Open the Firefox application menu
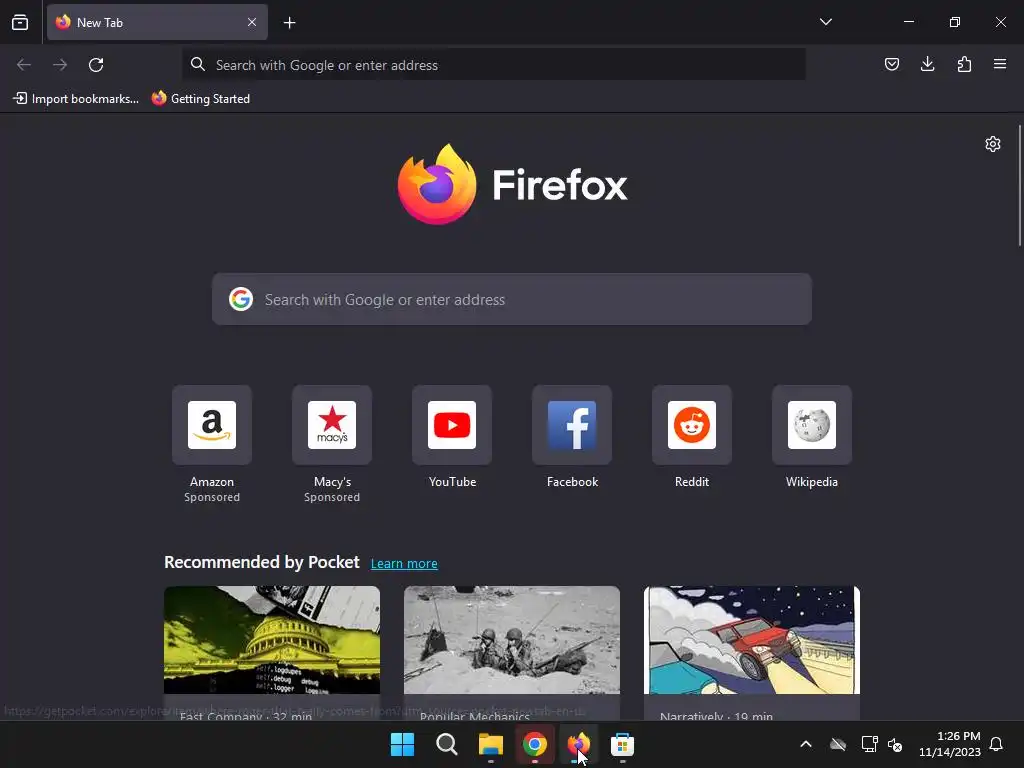The width and height of the screenshot is (1024, 768). (1000, 64)
